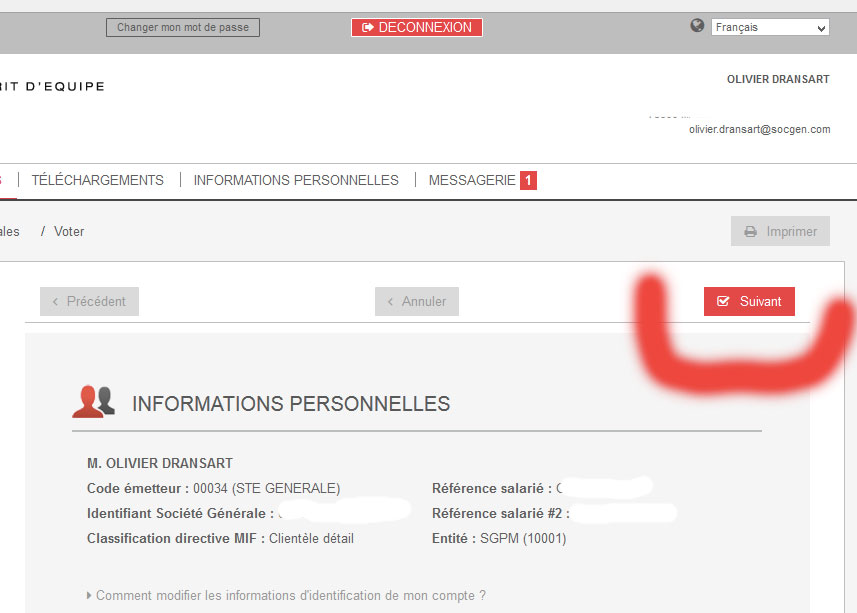Click the OLIVIER DRANSART user name in header
The image size is (857, 613).
(777, 80)
